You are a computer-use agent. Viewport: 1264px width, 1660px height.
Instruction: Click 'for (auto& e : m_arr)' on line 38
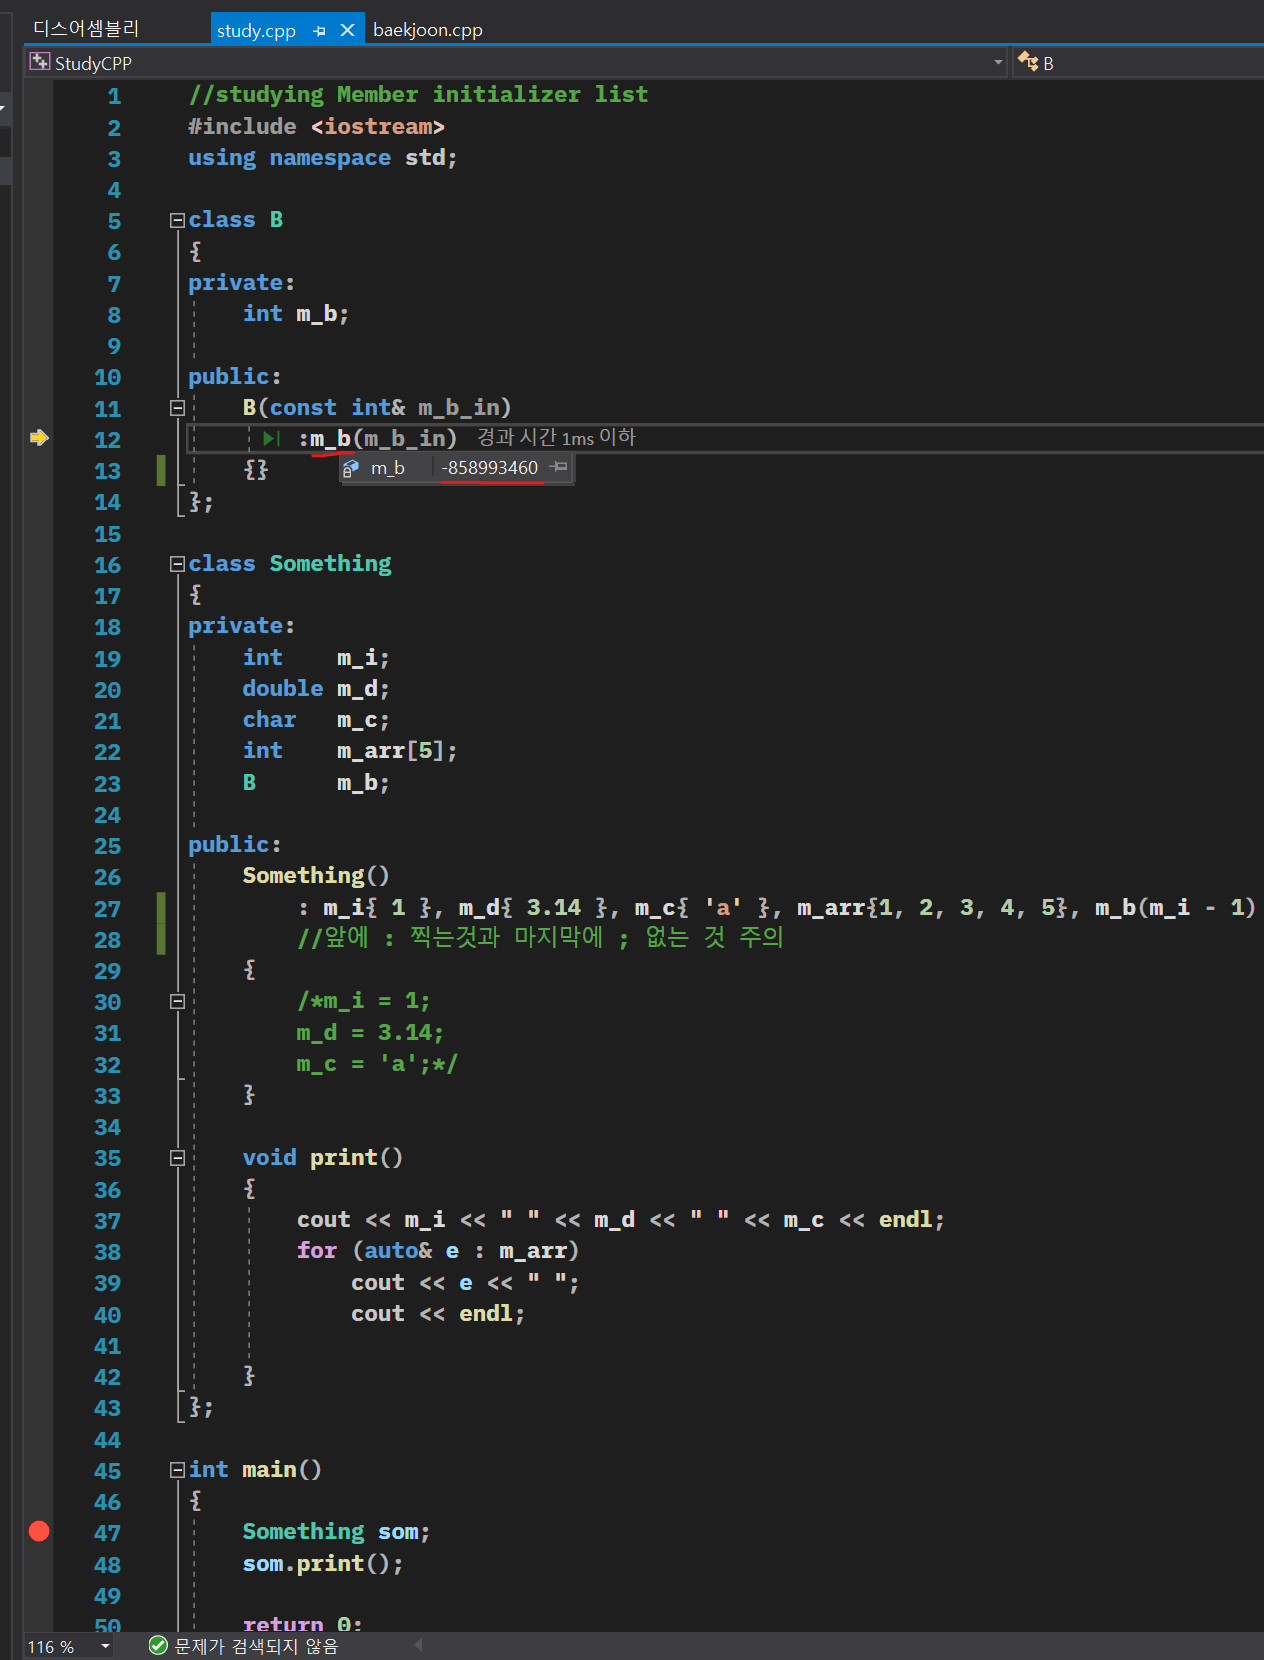pos(438,1251)
